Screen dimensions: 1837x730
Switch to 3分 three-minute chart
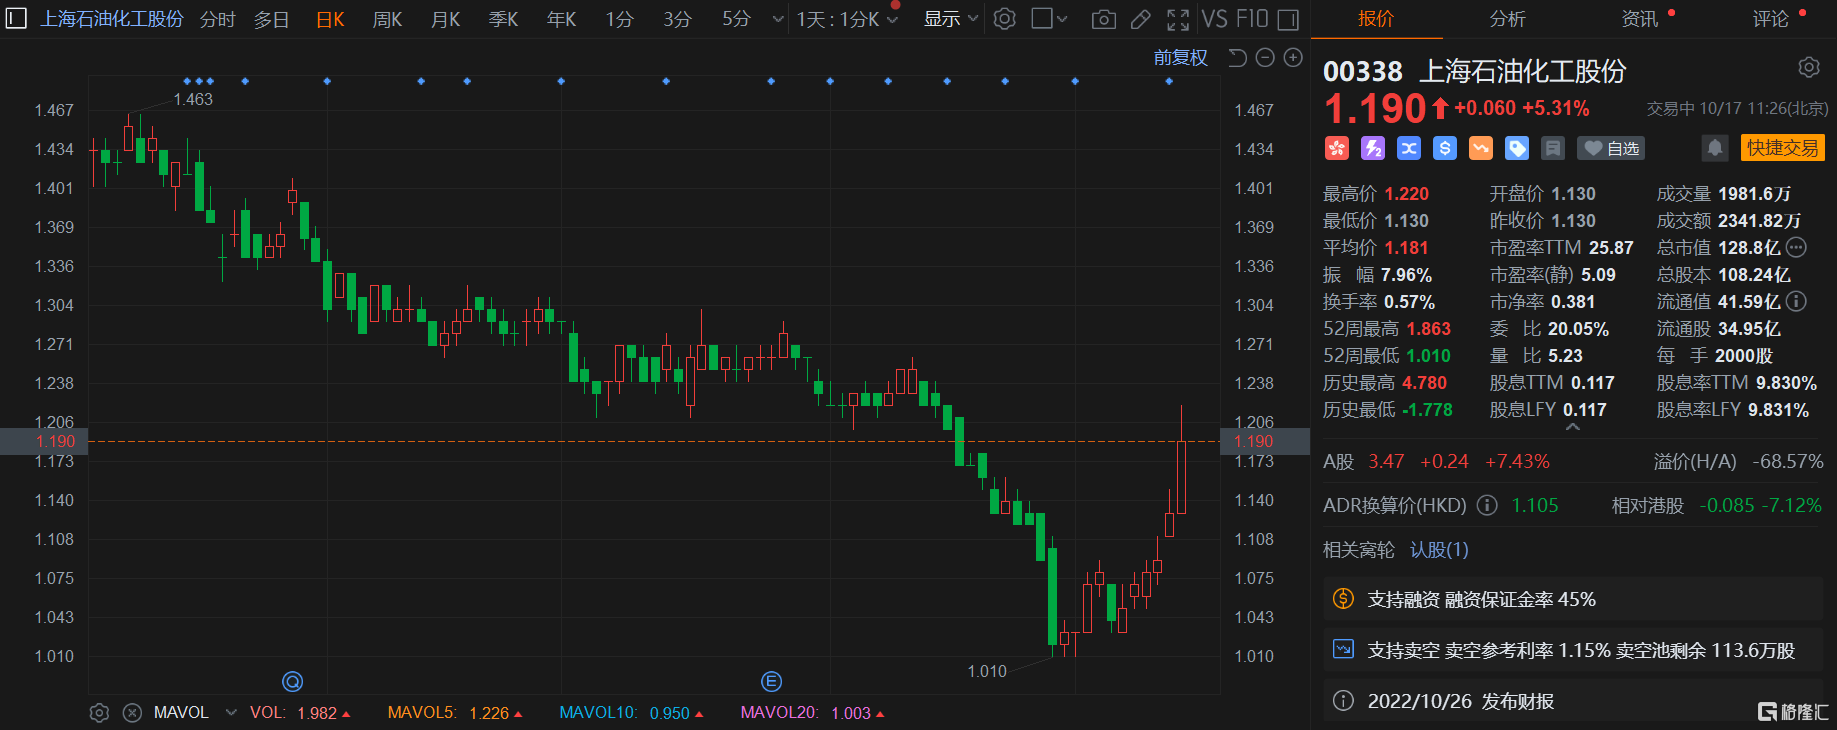point(677,19)
